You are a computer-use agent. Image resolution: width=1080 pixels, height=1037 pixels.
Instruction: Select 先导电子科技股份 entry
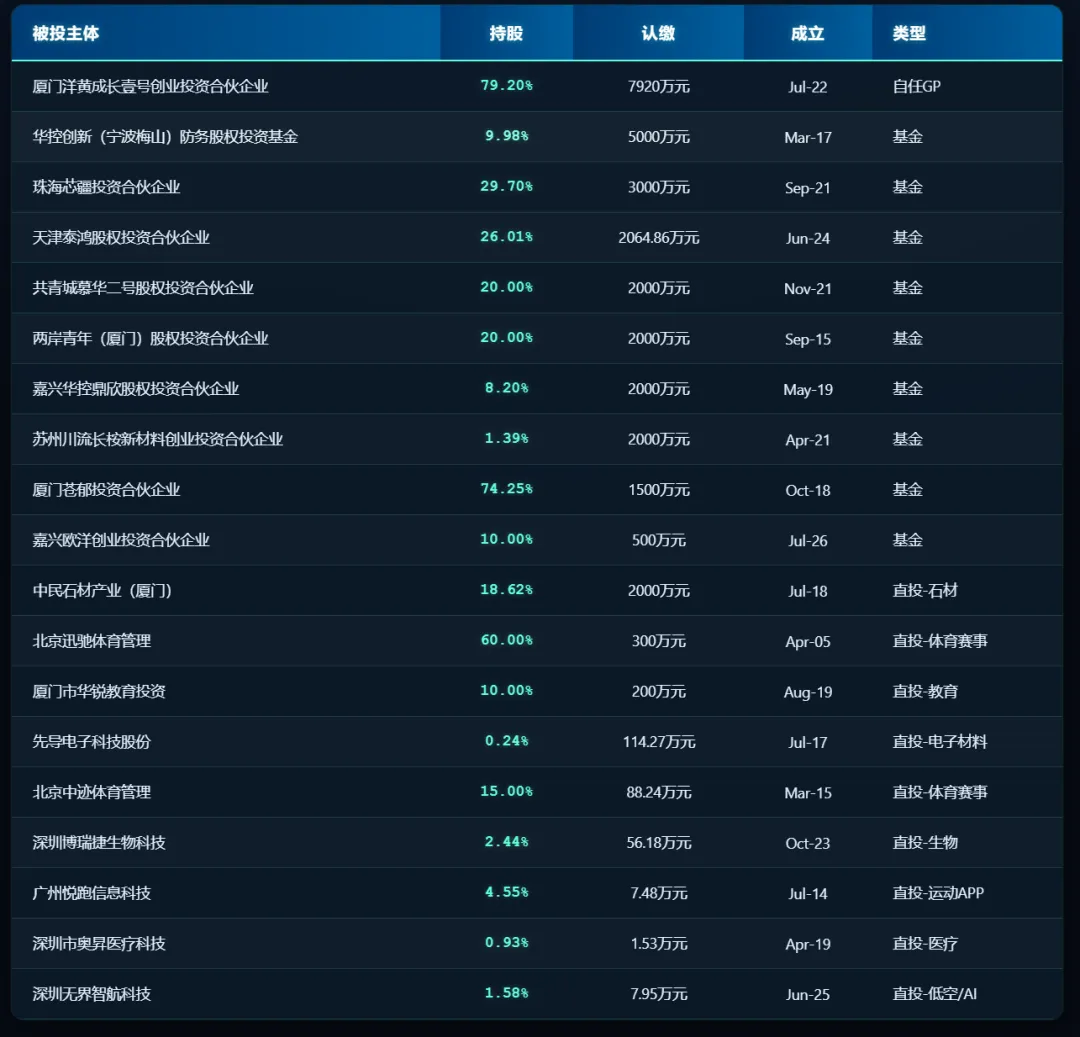(92, 742)
